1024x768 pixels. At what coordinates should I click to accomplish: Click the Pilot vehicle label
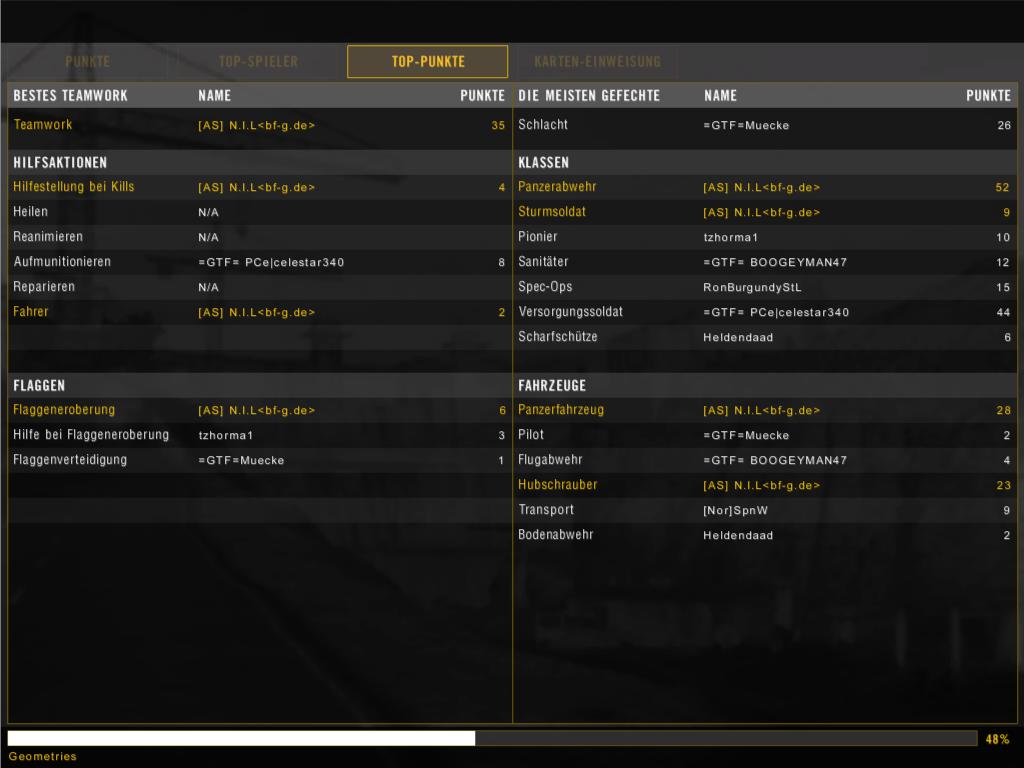(531, 434)
